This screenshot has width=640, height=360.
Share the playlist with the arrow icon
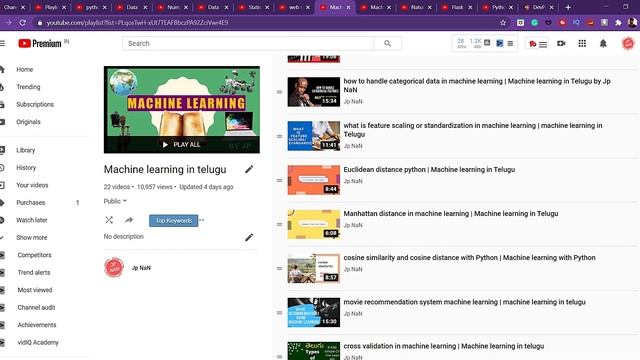click(x=129, y=220)
